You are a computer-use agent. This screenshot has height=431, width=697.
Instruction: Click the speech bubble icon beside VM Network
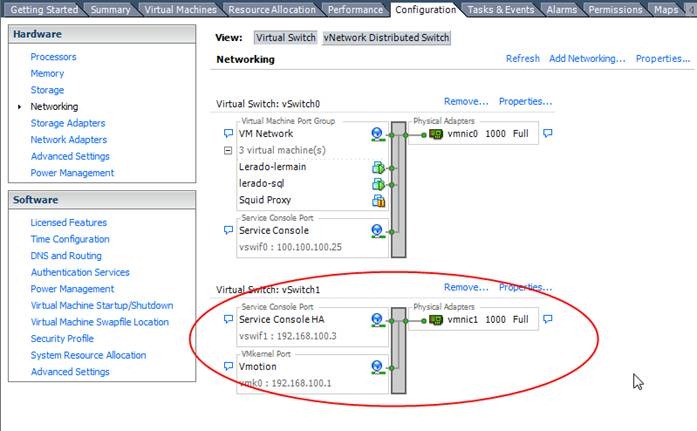(228, 133)
